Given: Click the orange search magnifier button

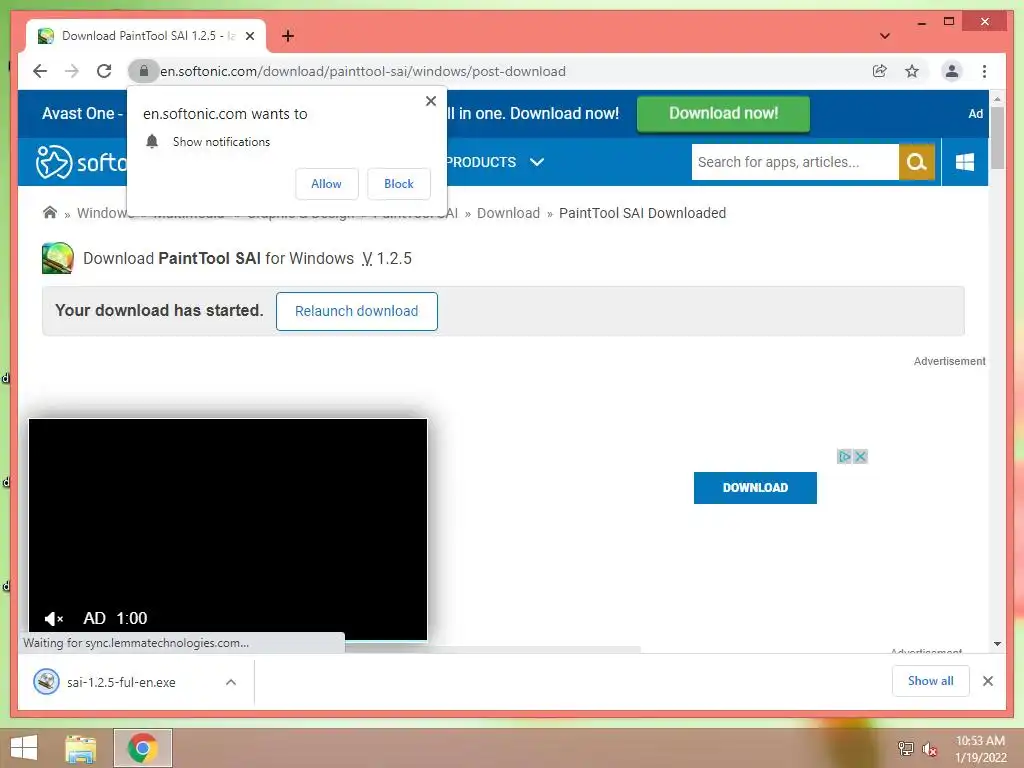Looking at the screenshot, I should (x=916, y=162).
